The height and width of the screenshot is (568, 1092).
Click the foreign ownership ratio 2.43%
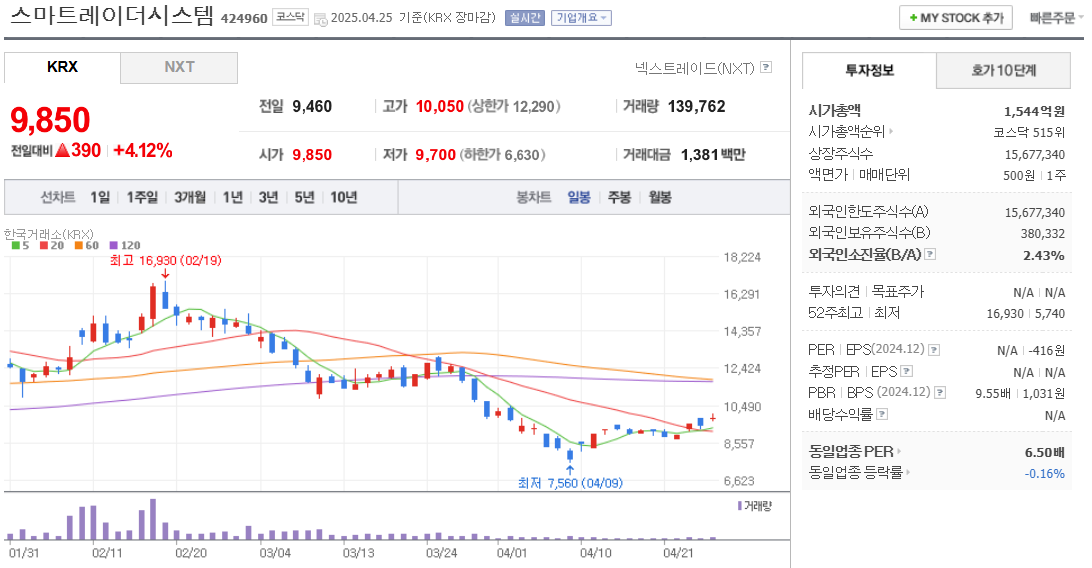pos(1044,255)
